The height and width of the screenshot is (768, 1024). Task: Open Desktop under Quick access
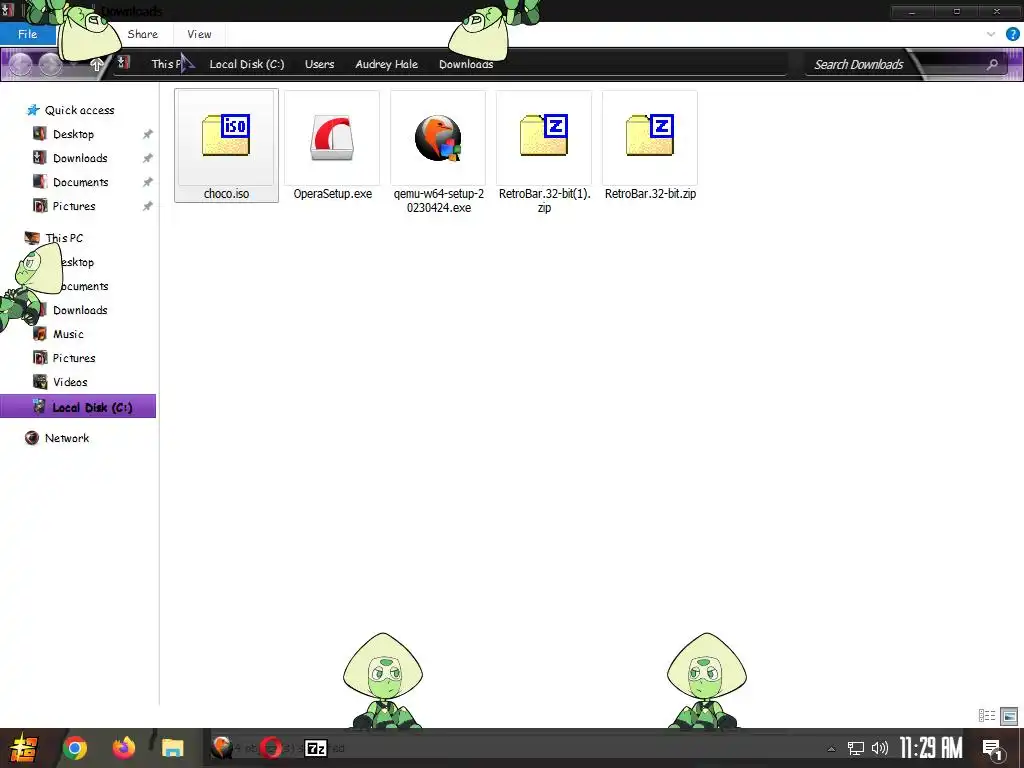tap(73, 134)
